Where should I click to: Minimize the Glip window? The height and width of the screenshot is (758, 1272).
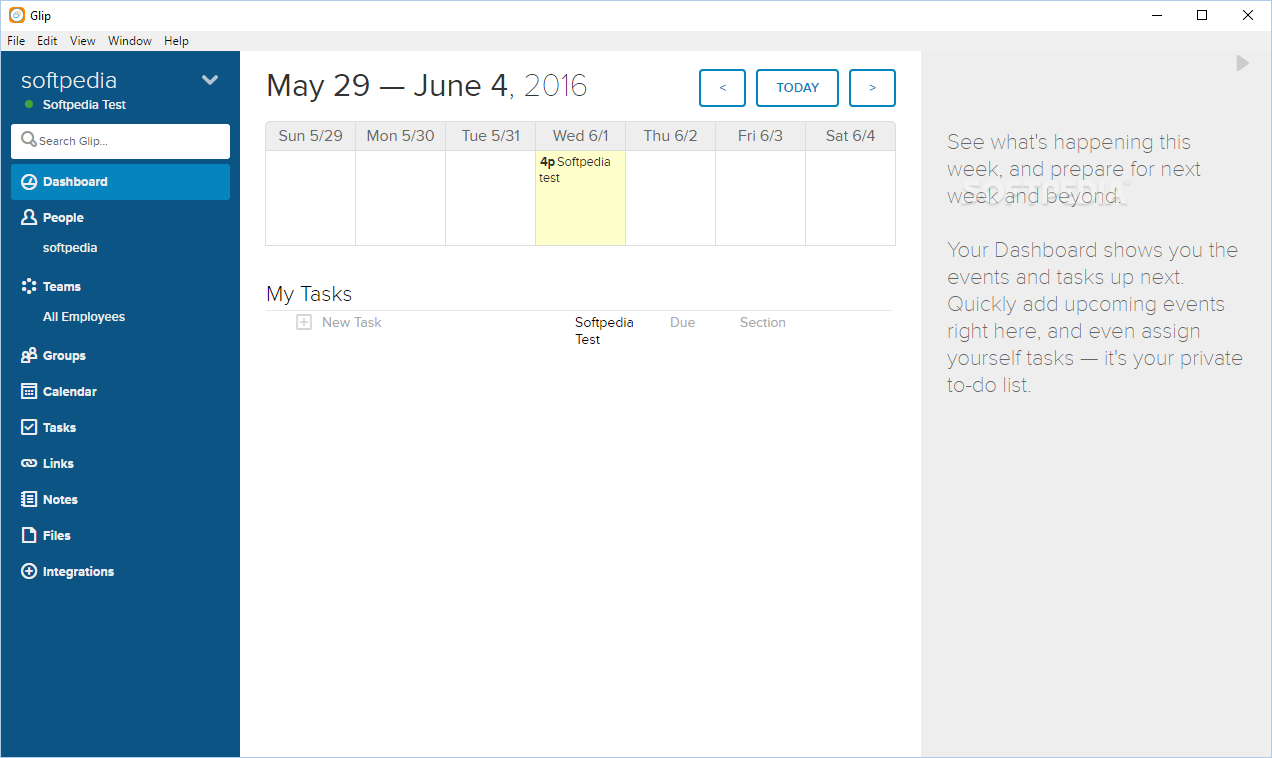pos(1157,15)
